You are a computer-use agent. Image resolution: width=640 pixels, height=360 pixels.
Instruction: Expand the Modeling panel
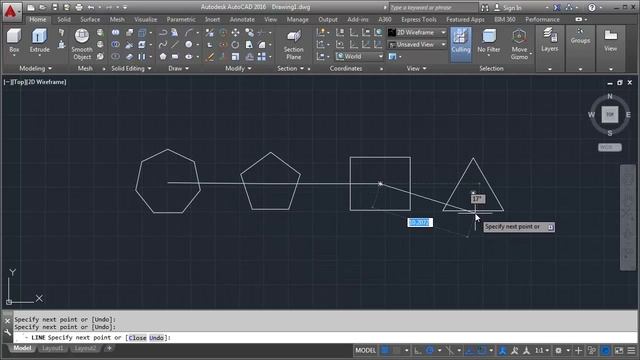(x=36, y=68)
